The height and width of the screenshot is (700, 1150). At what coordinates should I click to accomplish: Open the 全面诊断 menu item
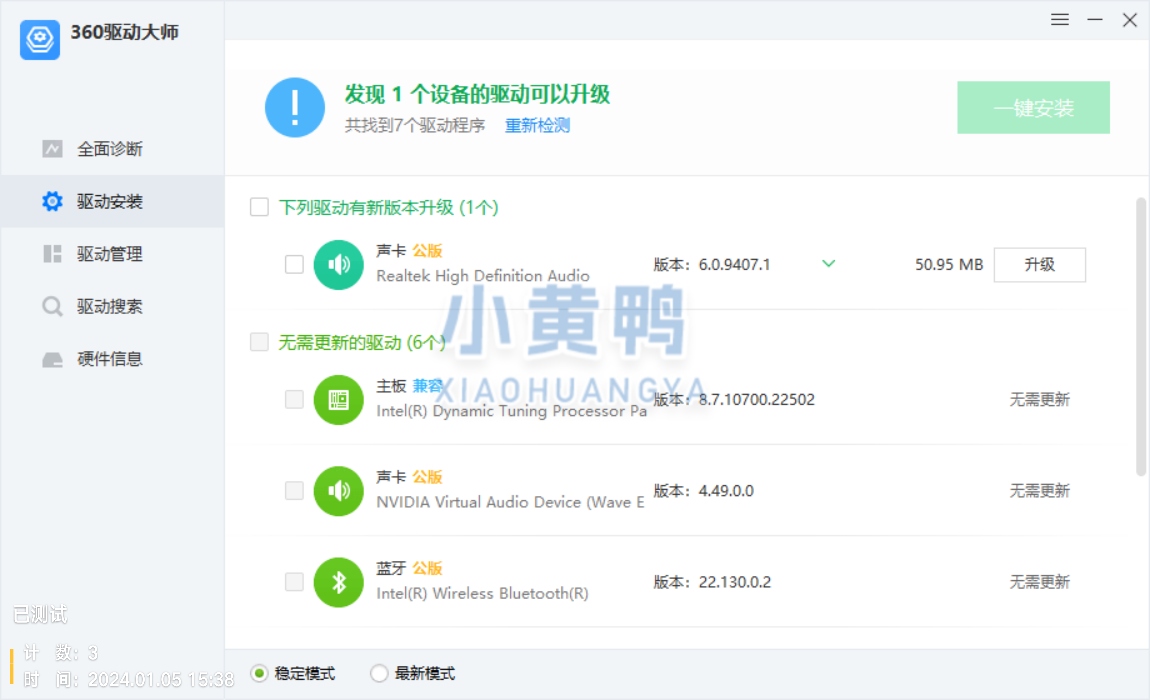(112, 149)
